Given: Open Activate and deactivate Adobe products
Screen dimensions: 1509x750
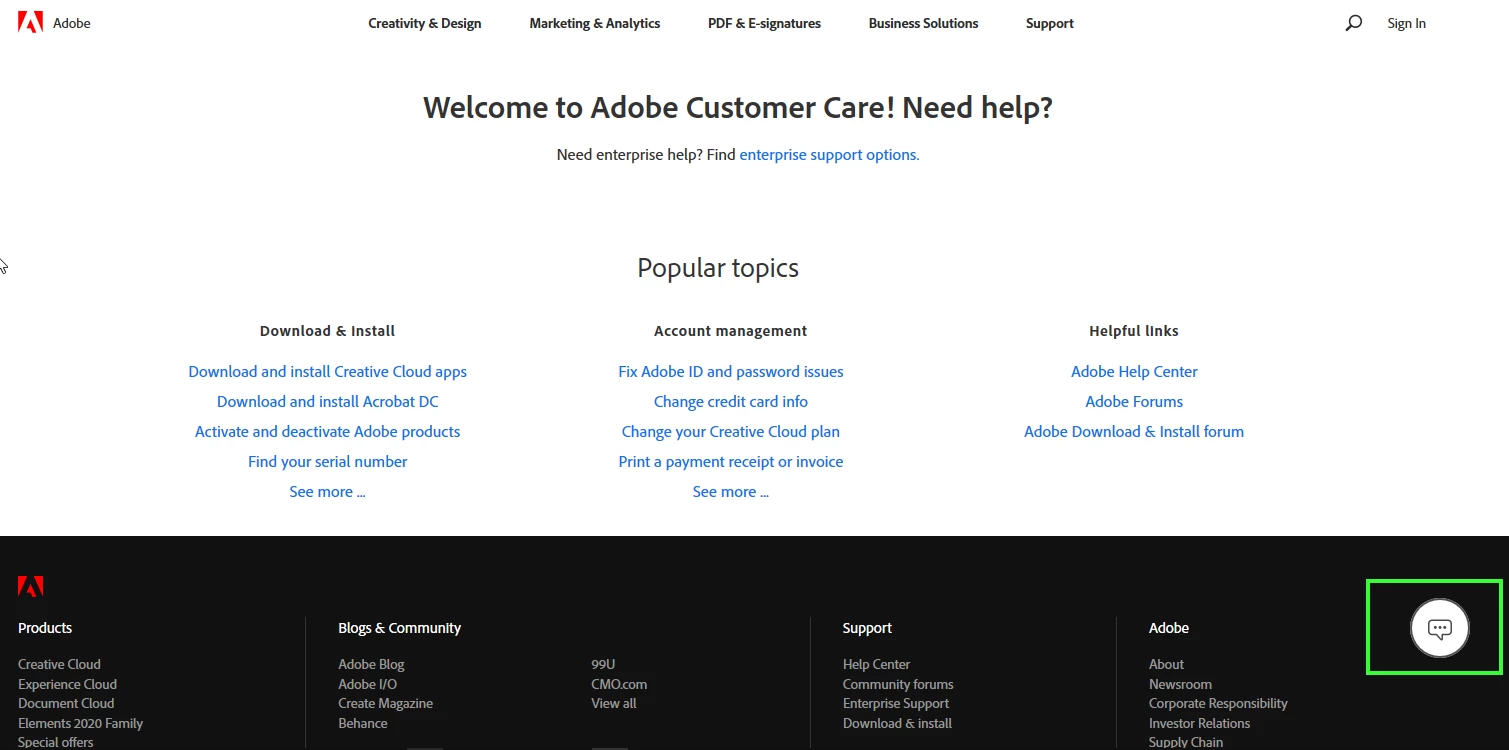Looking at the screenshot, I should [328, 431].
